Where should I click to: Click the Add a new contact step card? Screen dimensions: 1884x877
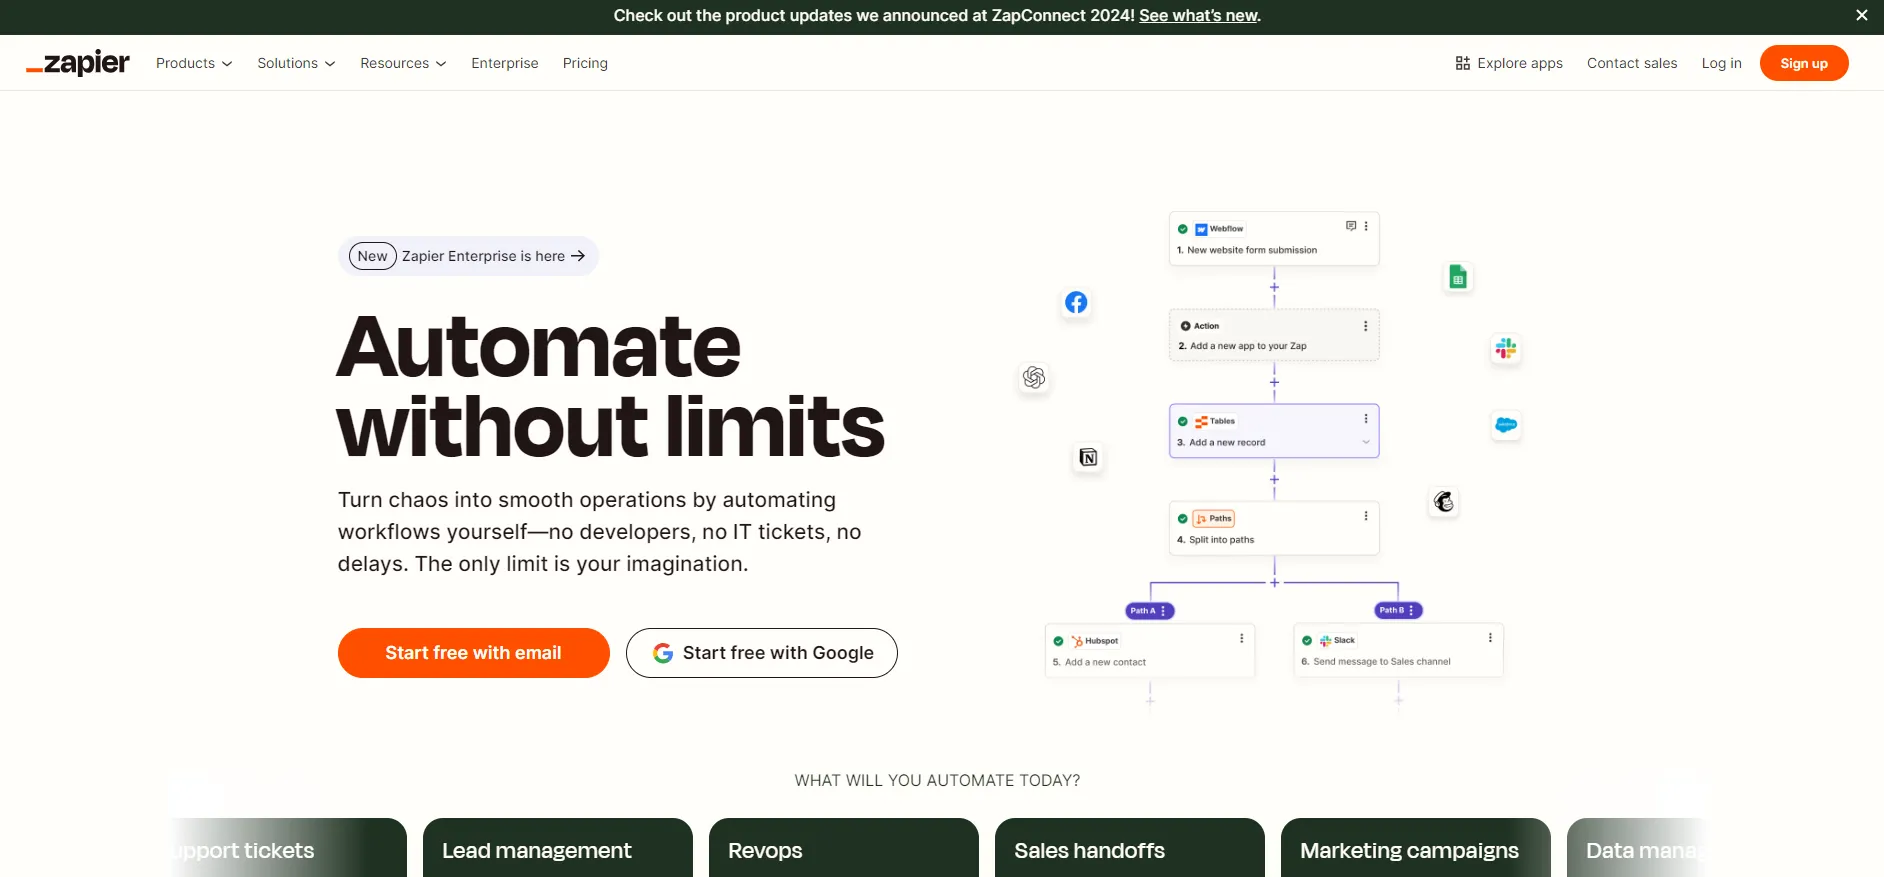(1150, 650)
